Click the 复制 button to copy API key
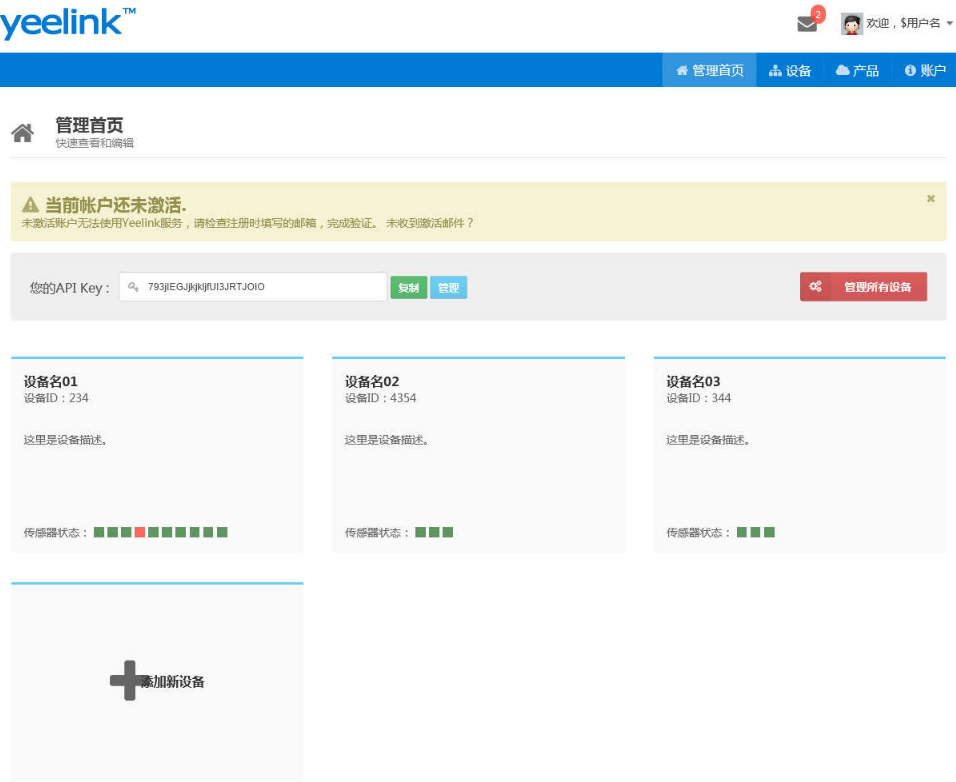Image resolution: width=956 pixels, height=782 pixels. [408, 286]
